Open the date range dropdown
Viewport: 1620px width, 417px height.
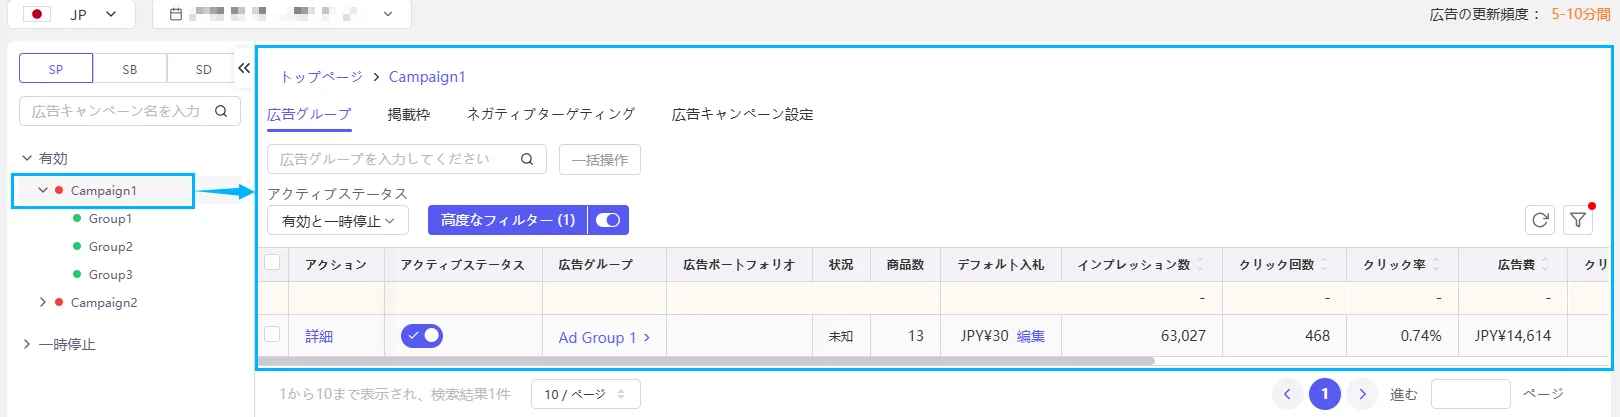pyautogui.click(x=282, y=14)
